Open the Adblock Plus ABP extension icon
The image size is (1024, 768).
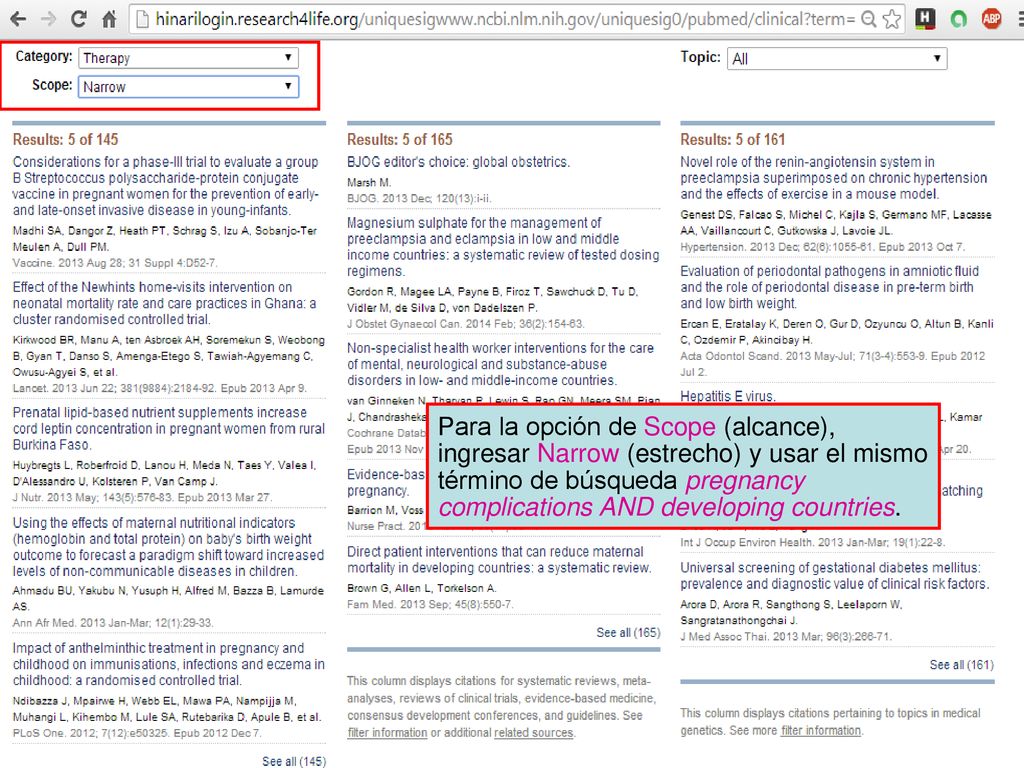(991, 19)
